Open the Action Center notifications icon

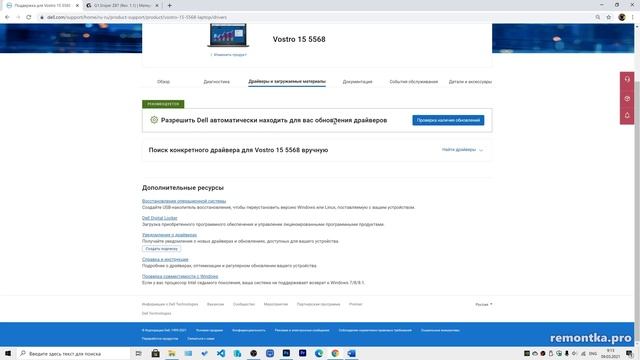click(x=629, y=353)
